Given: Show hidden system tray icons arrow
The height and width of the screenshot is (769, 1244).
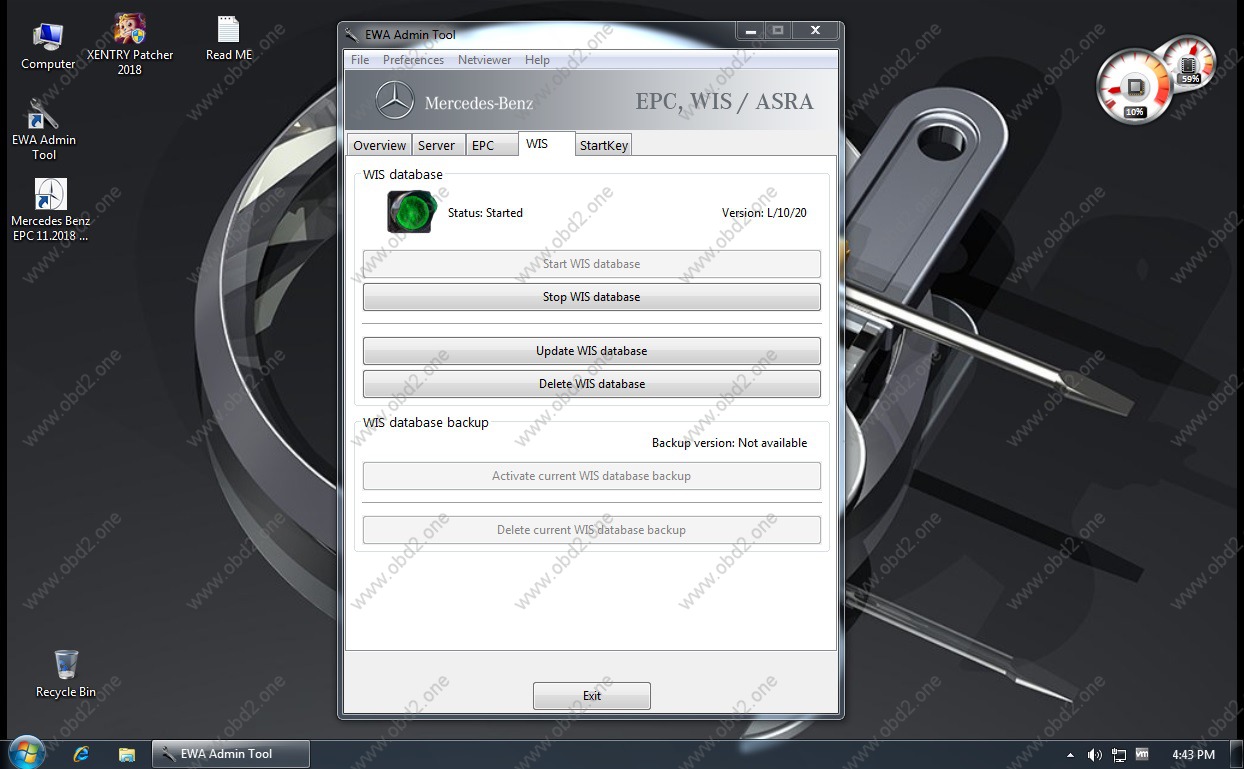Looking at the screenshot, I should pyautogui.click(x=1071, y=755).
